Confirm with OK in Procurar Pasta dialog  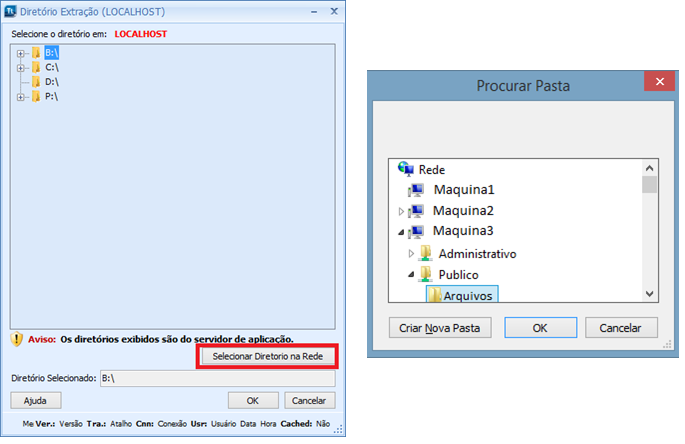pos(540,328)
